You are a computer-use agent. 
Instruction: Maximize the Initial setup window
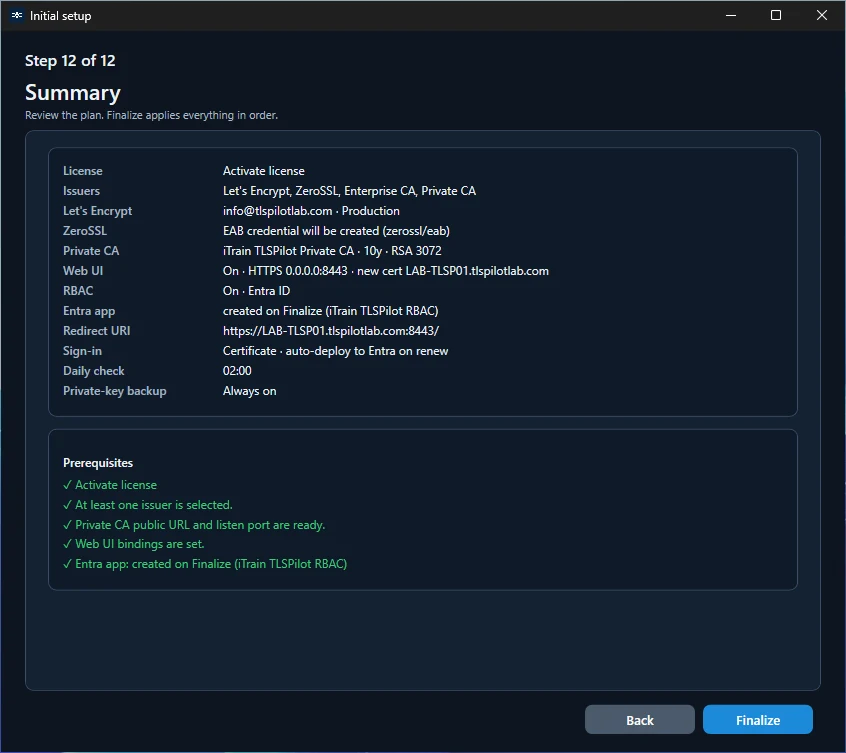coord(776,15)
